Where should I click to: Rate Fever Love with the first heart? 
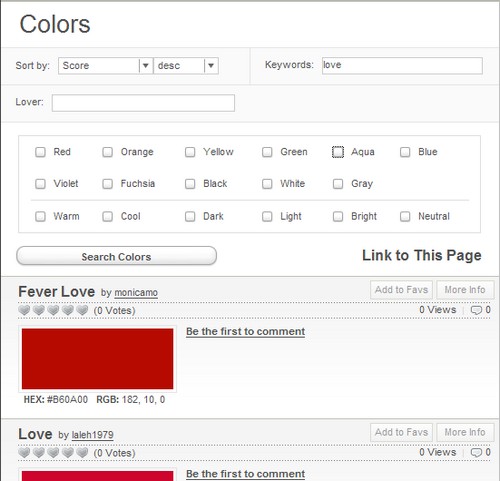click(x=24, y=310)
